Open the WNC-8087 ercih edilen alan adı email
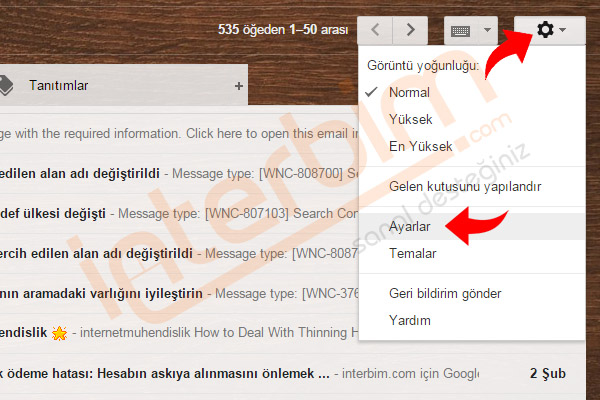 tap(179, 253)
